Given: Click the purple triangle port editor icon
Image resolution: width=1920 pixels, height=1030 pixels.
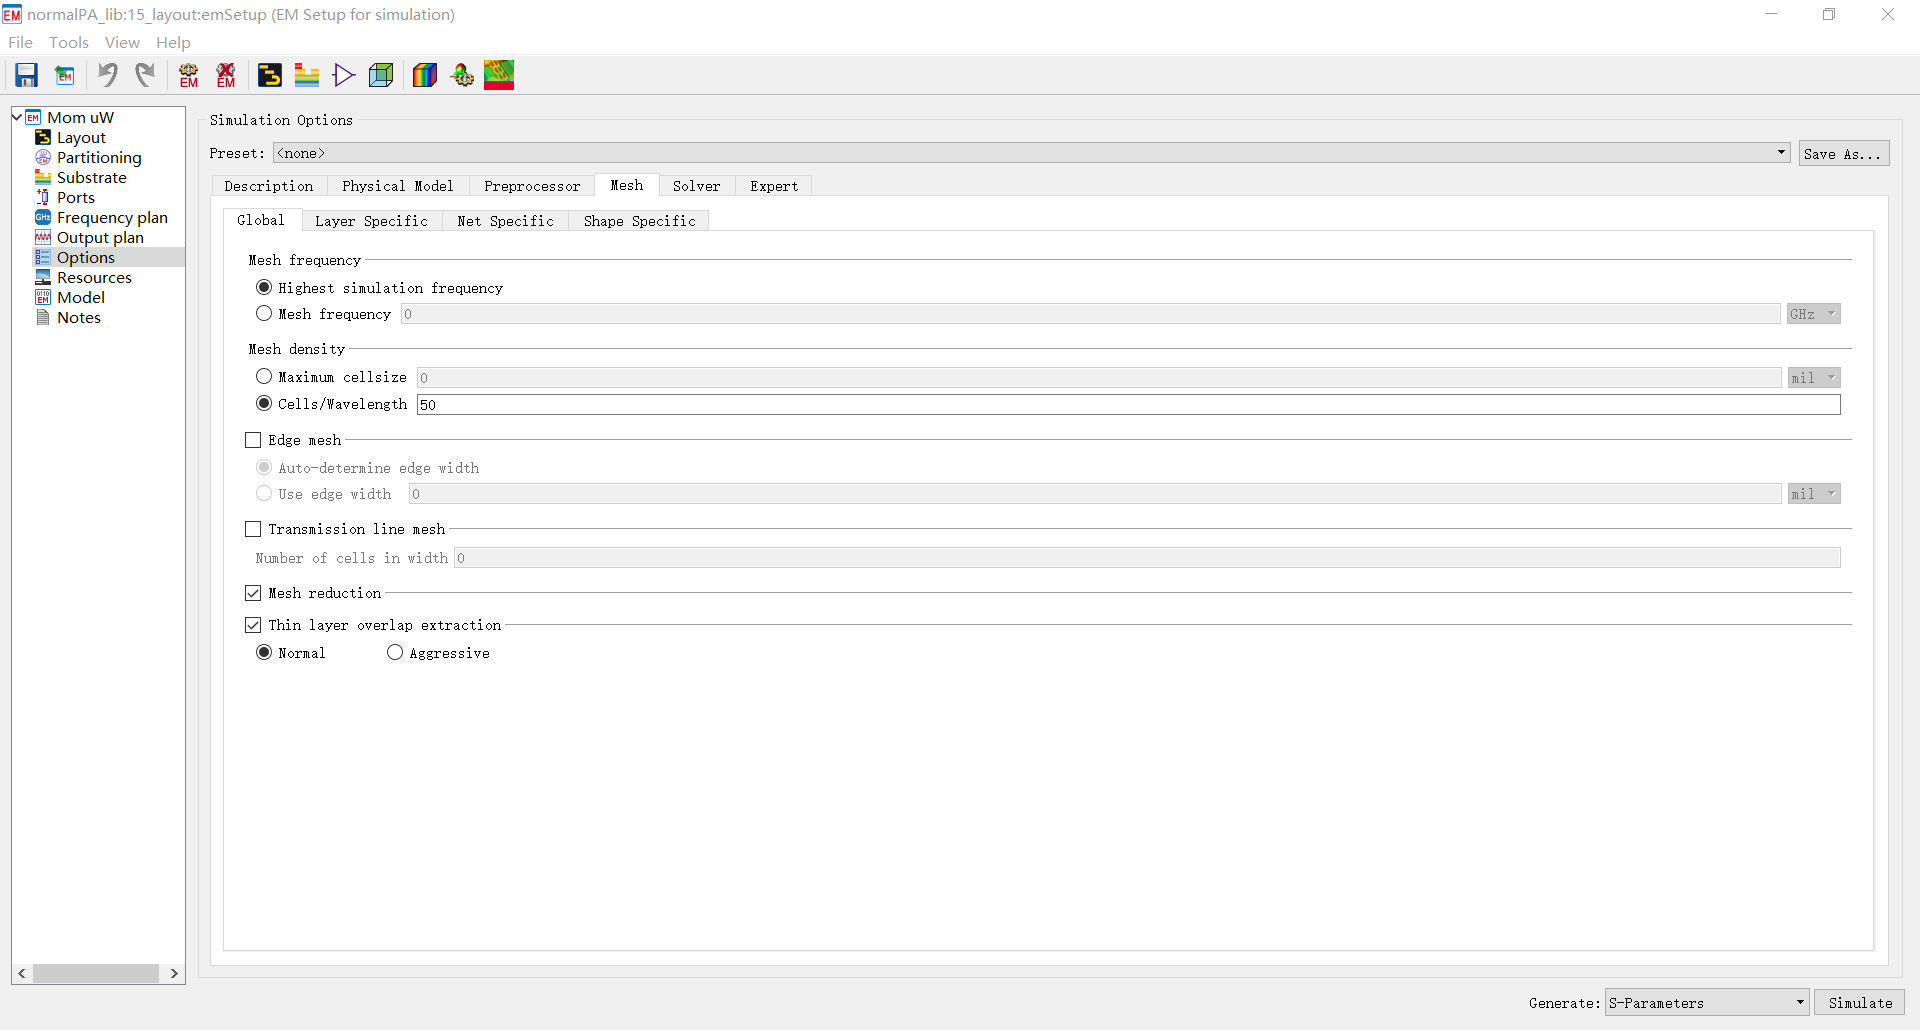Looking at the screenshot, I should click(x=344, y=75).
